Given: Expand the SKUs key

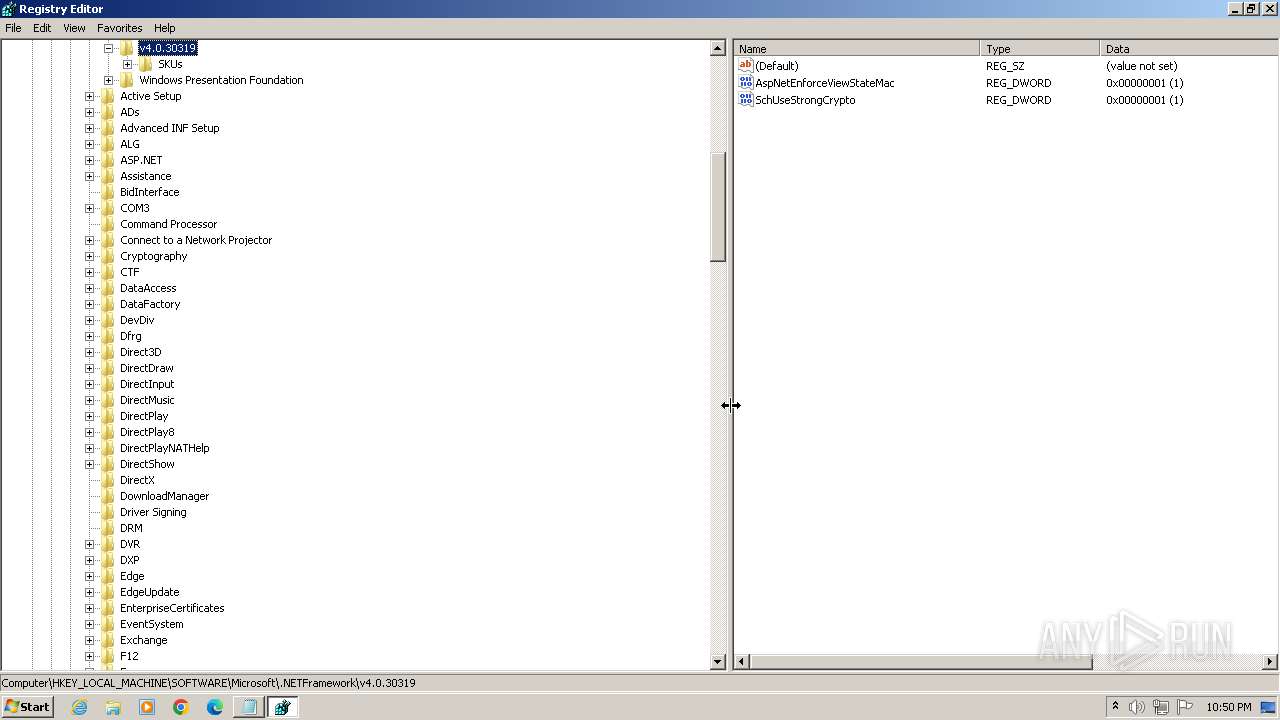Looking at the screenshot, I should 127,64.
